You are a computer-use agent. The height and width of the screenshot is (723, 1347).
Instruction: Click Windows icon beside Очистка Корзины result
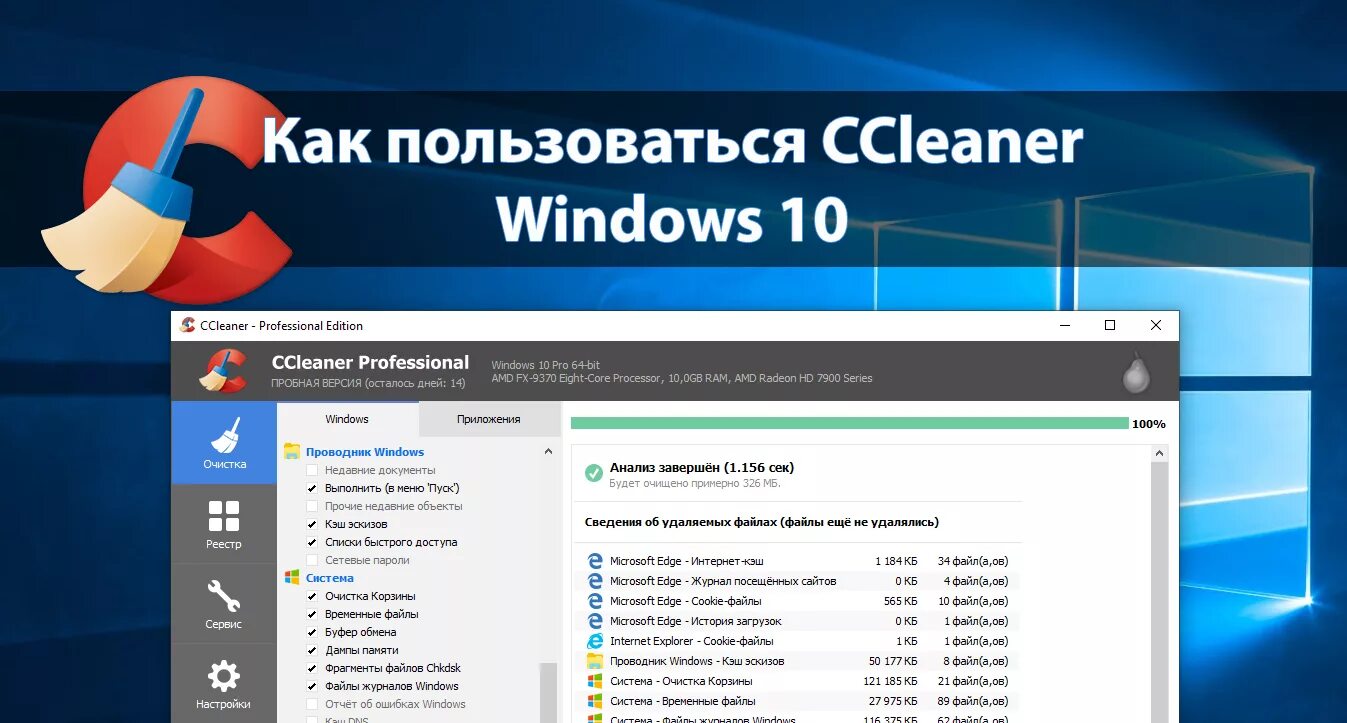pos(595,681)
